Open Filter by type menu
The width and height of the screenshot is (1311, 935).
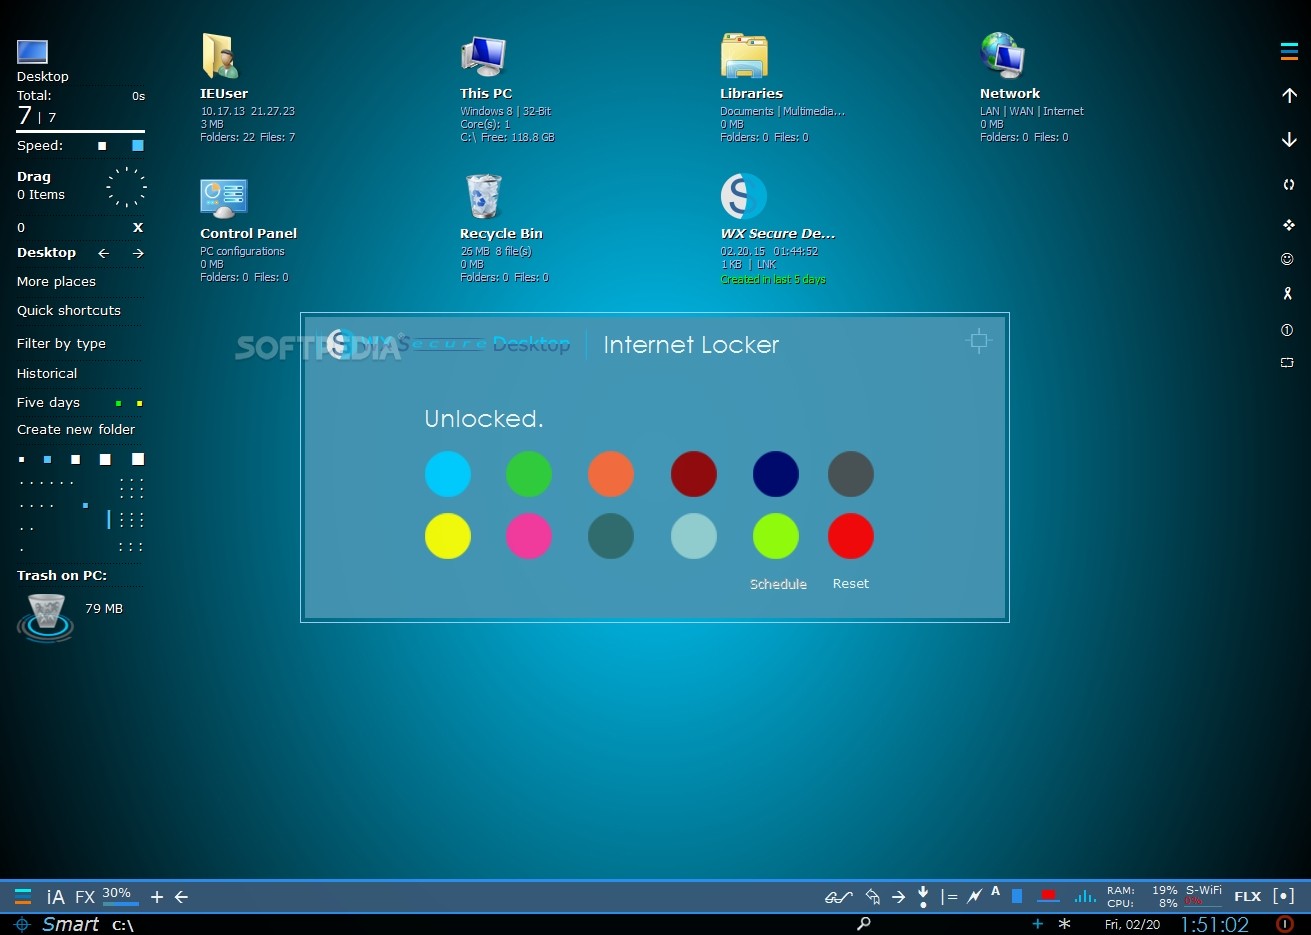point(61,344)
